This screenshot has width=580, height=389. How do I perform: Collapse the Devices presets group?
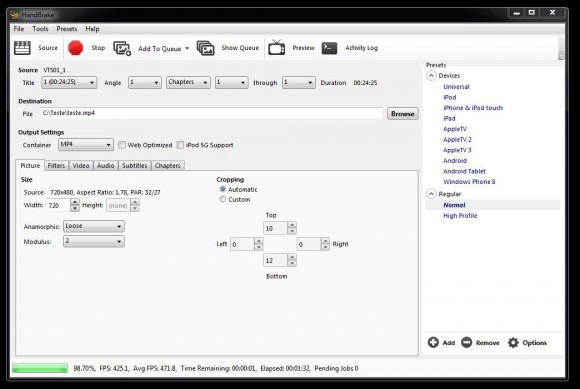(x=431, y=75)
